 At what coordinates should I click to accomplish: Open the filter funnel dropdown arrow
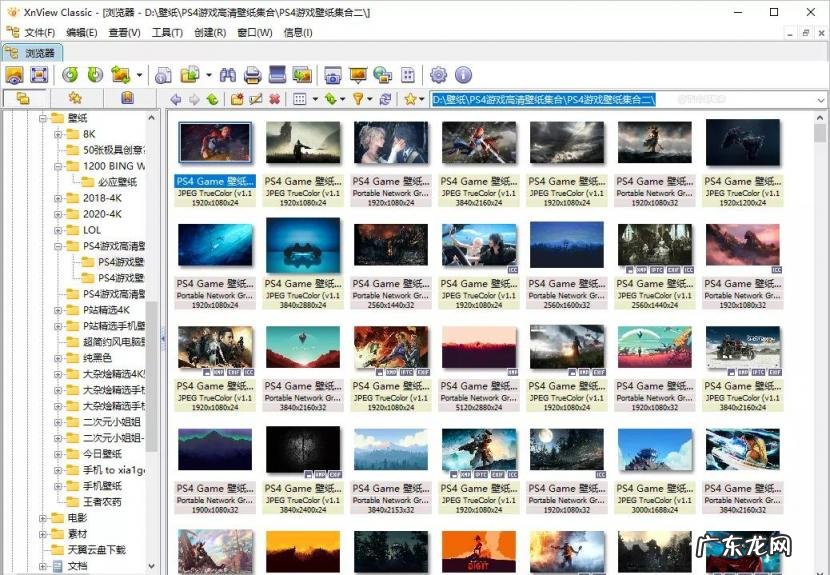pos(370,99)
